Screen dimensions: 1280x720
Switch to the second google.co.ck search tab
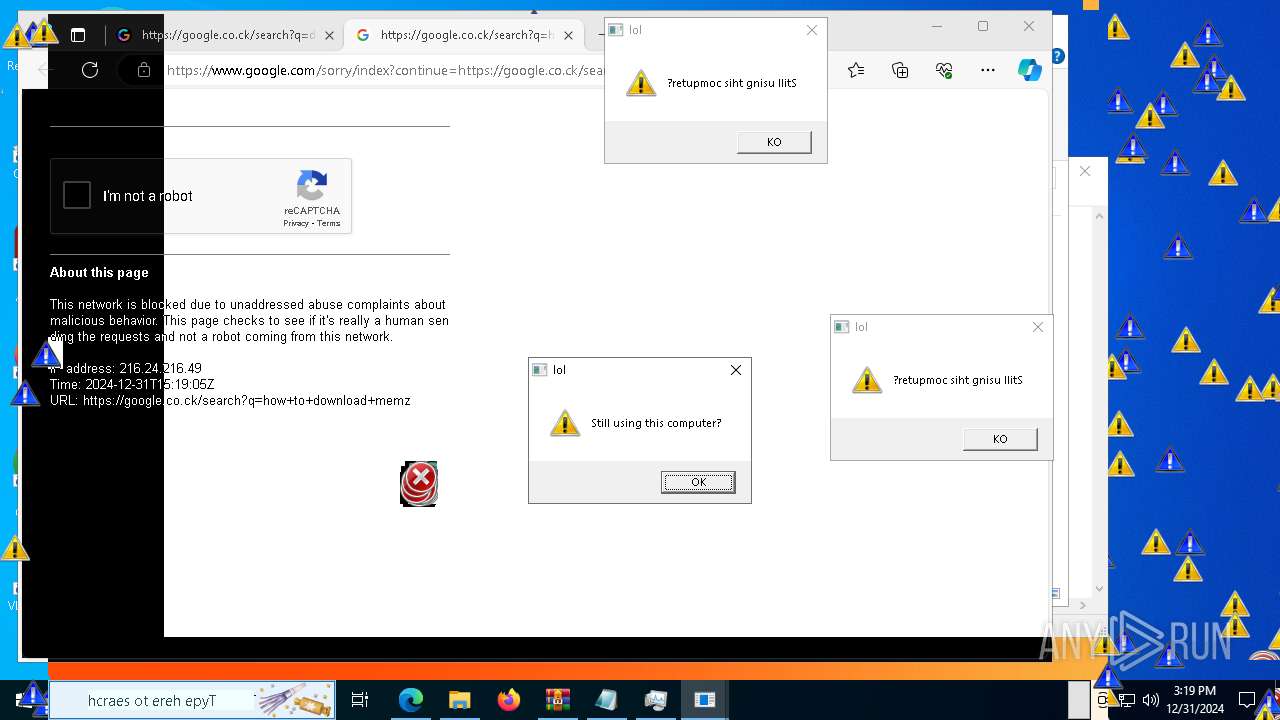[463, 35]
